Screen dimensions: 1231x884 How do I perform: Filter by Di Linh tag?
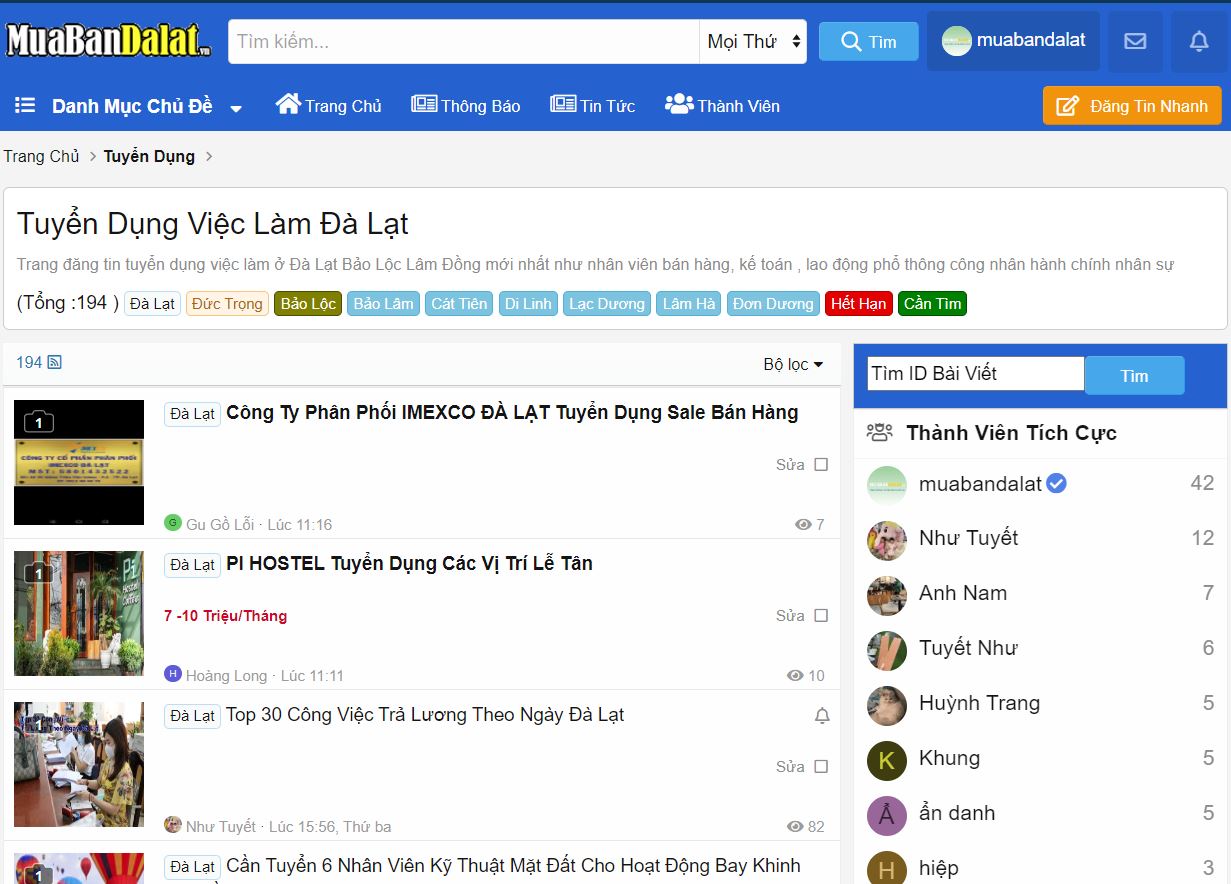point(528,304)
